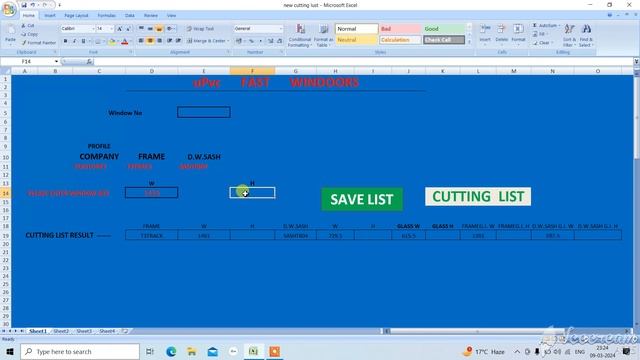Expand the cell styles gallery
Image resolution: width=640 pixels, height=360 pixels.
[x=469, y=42]
